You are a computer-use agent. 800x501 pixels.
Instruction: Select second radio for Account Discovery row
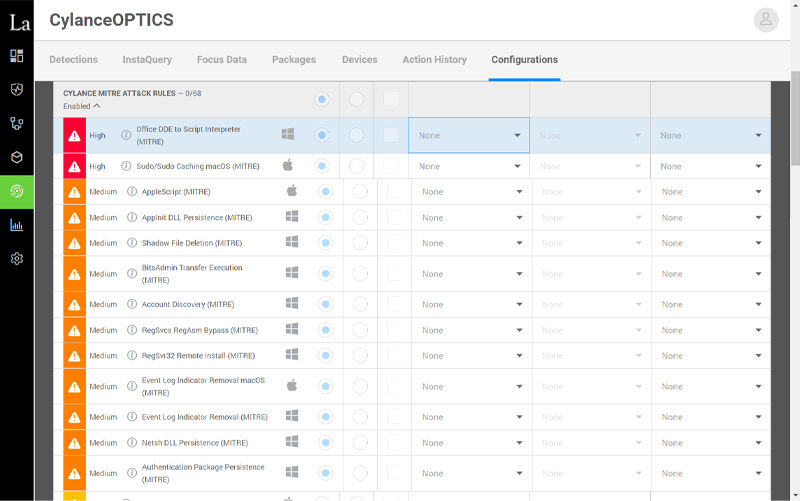(x=360, y=305)
